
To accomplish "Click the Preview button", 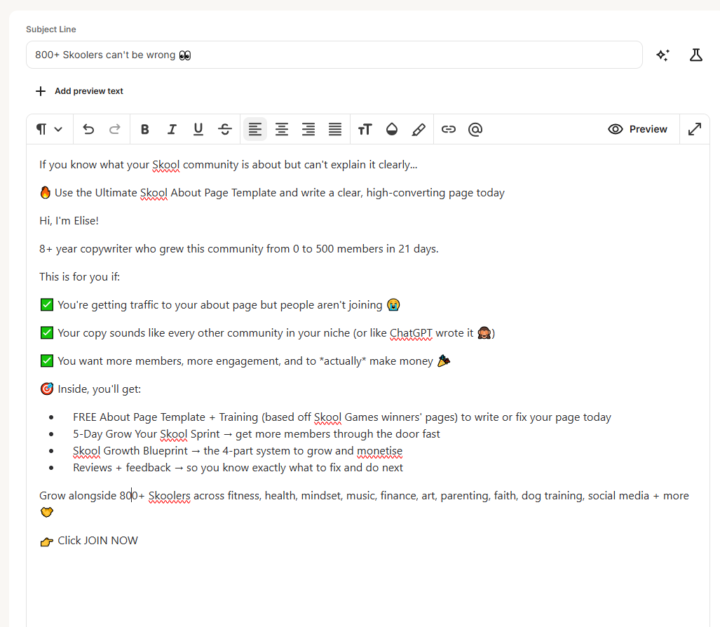I will tap(637, 130).
